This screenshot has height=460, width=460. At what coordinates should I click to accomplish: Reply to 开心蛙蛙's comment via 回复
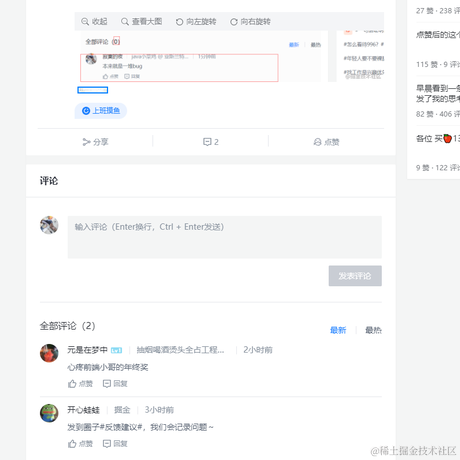115,444
